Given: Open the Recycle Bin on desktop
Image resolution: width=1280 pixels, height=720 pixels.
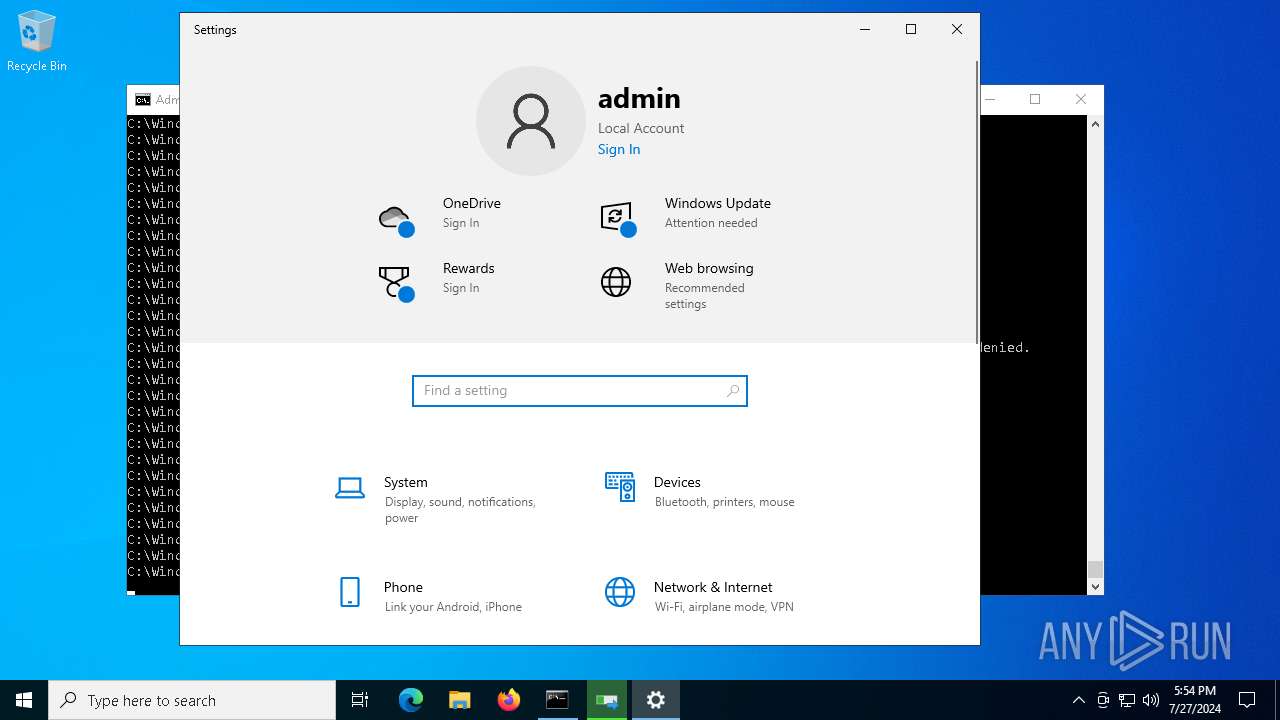Looking at the screenshot, I should [x=37, y=42].
